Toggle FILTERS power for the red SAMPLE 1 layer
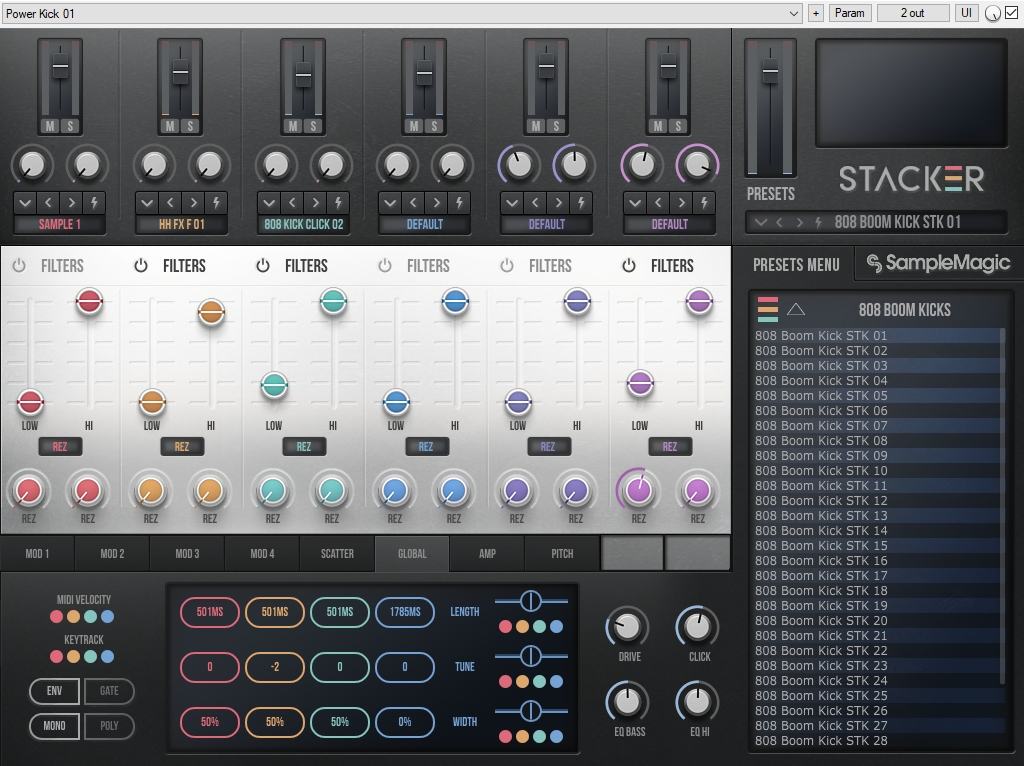This screenshot has height=766, width=1024. (x=19, y=265)
